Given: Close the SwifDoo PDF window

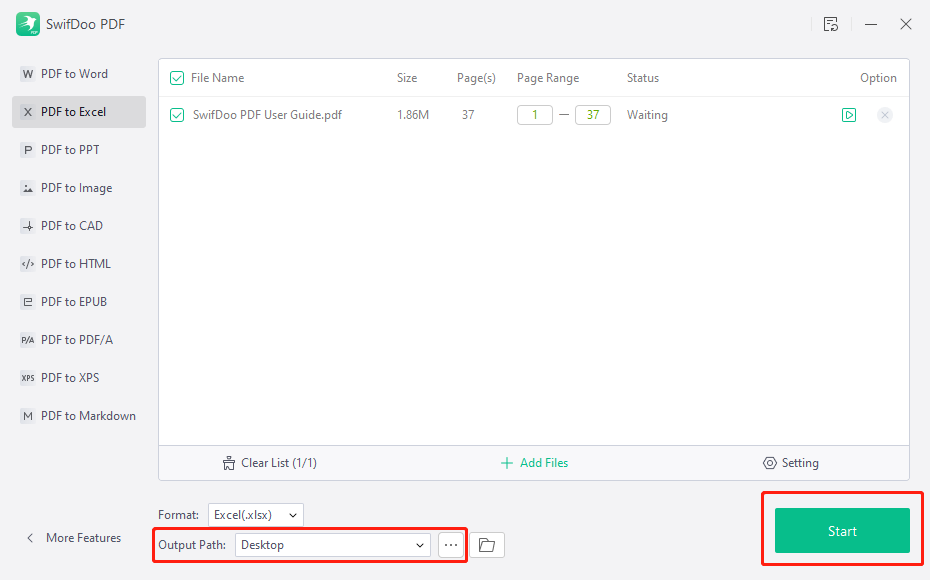Looking at the screenshot, I should (906, 24).
